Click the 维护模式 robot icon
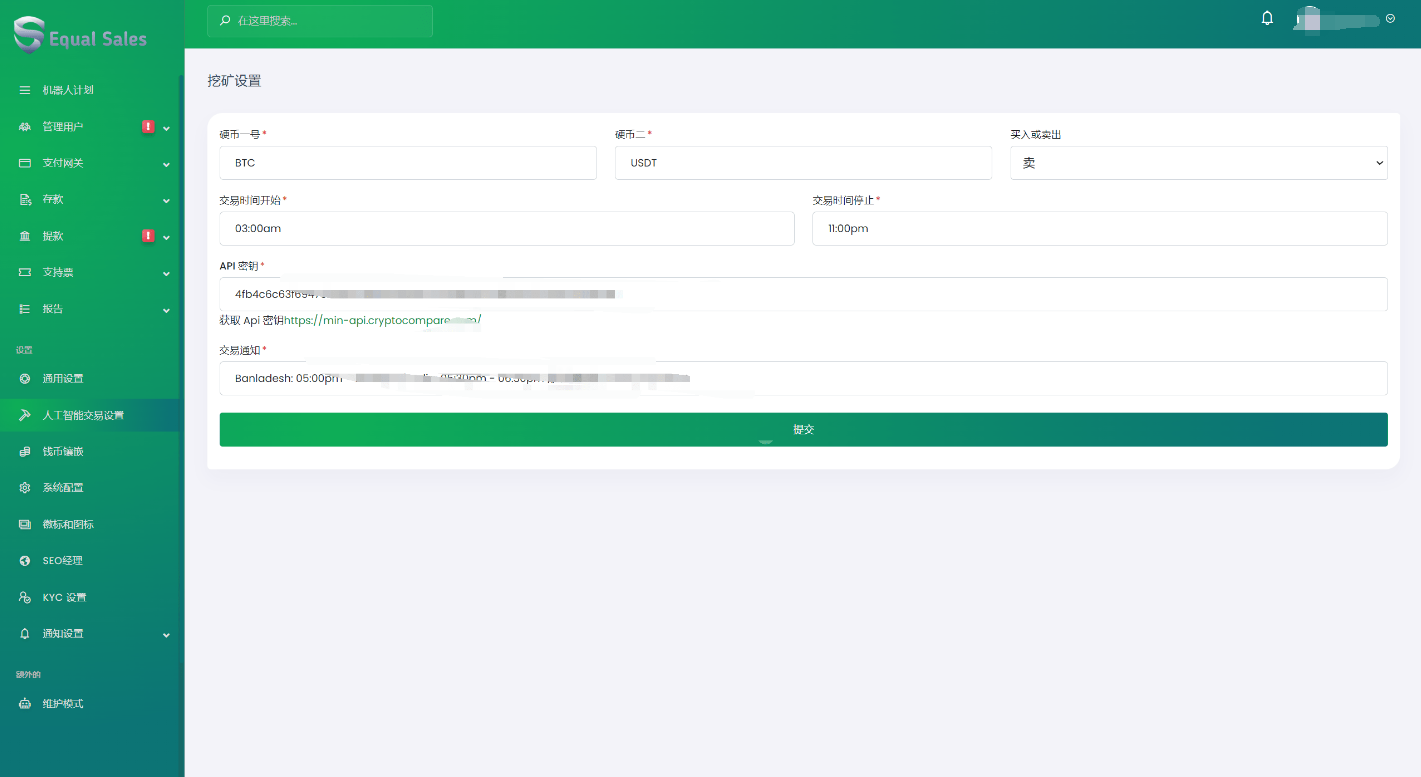The image size is (1421, 777). click(25, 704)
